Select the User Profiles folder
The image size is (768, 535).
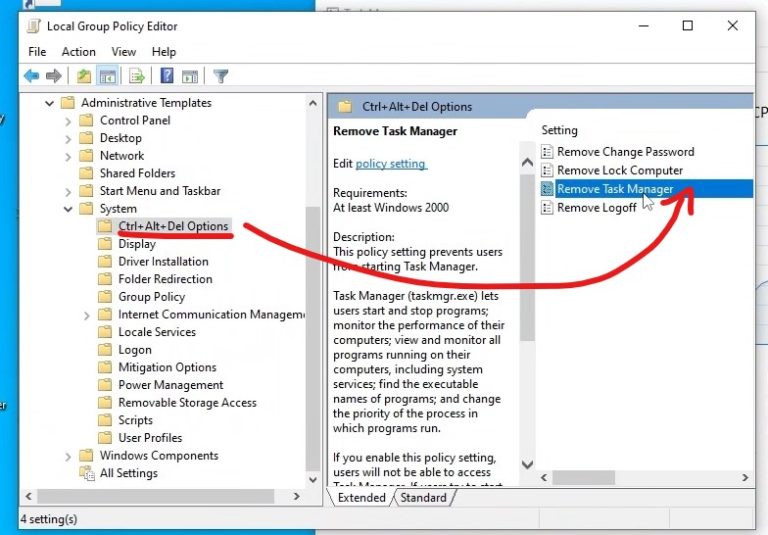coord(150,438)
